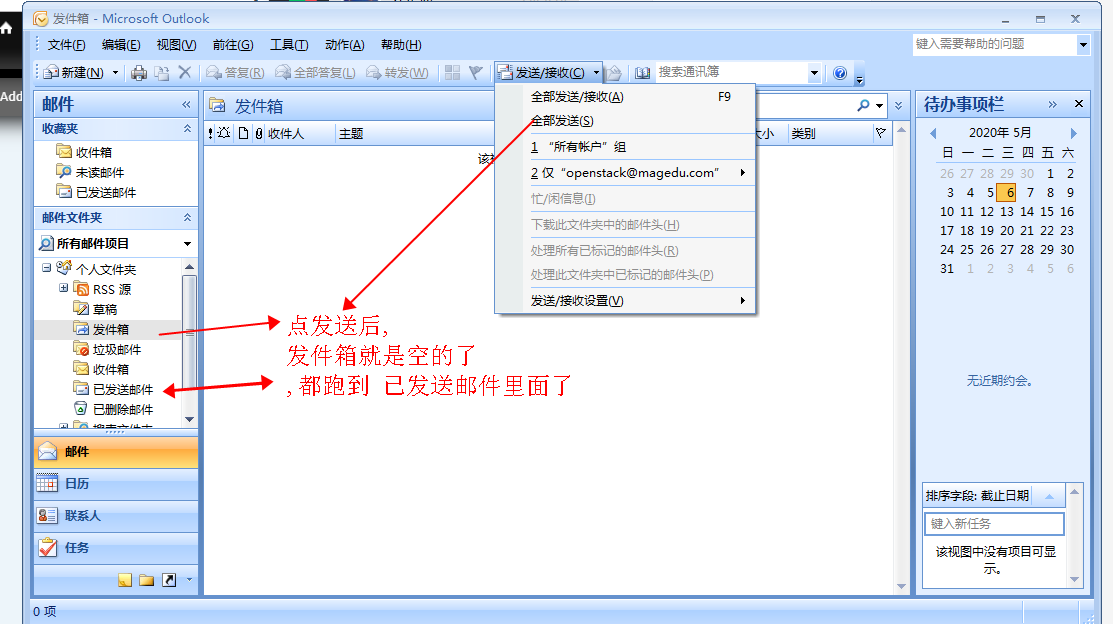Switch to the 联系人 navigation button
1113x624 pixels.
coord(116,515)
